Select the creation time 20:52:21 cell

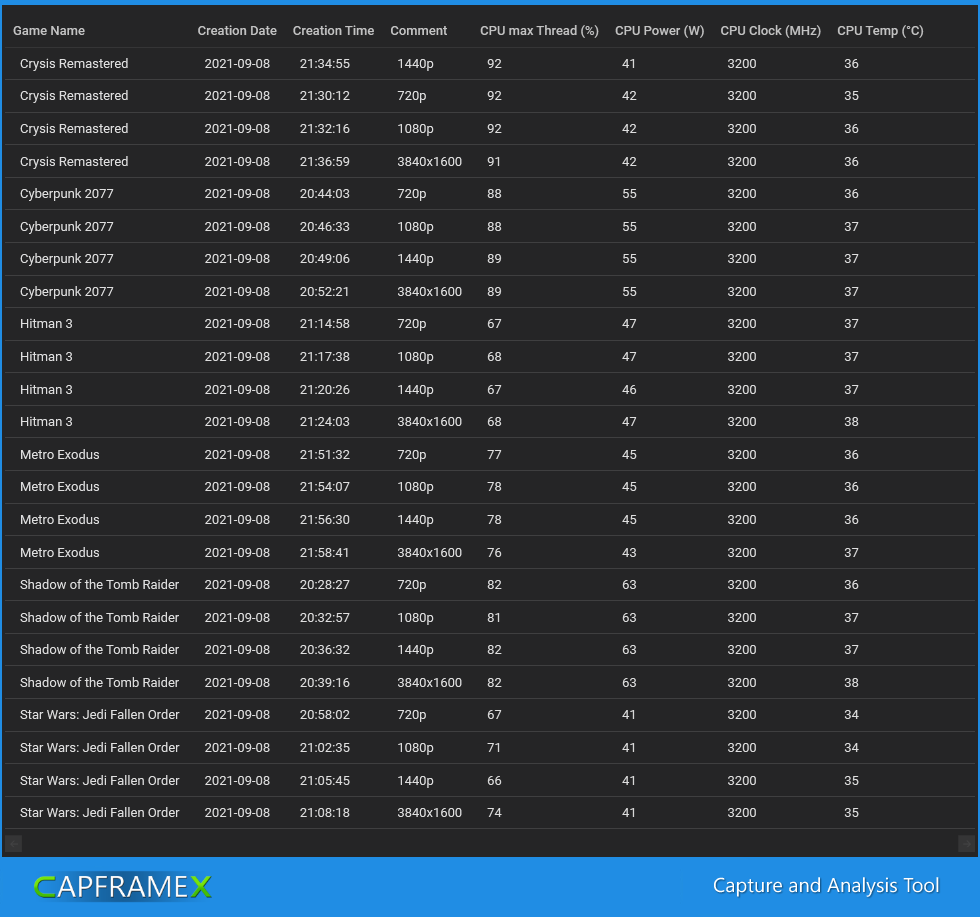(x=324, y=291)
